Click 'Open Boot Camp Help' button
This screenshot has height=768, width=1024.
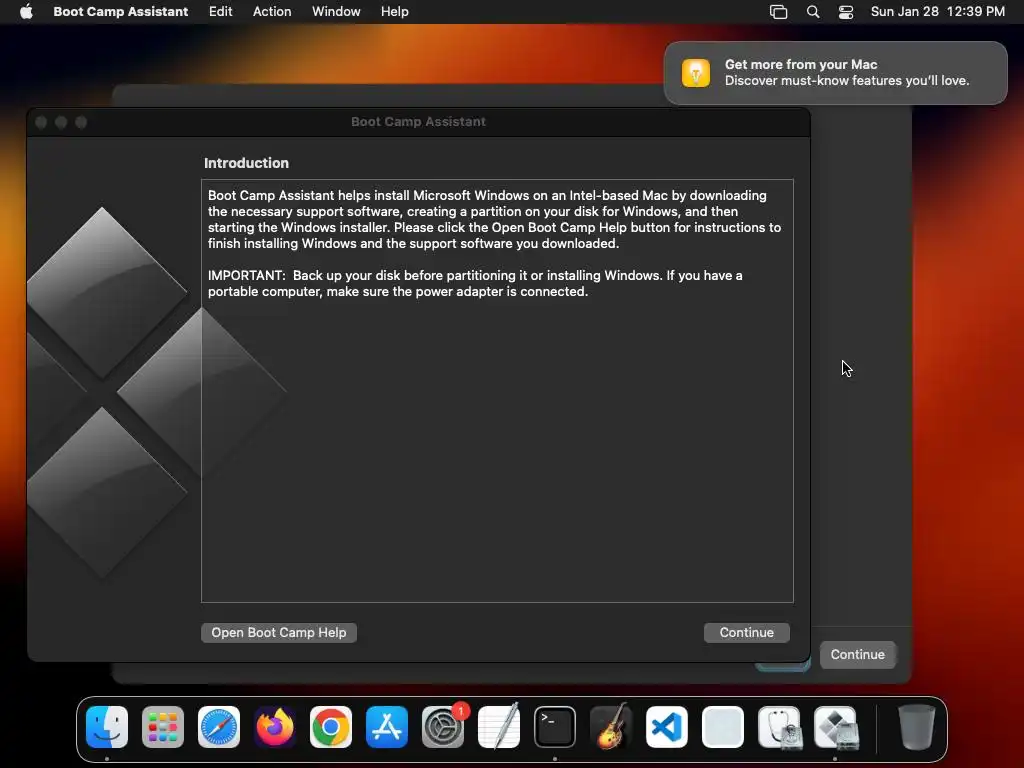pos(279,632)
